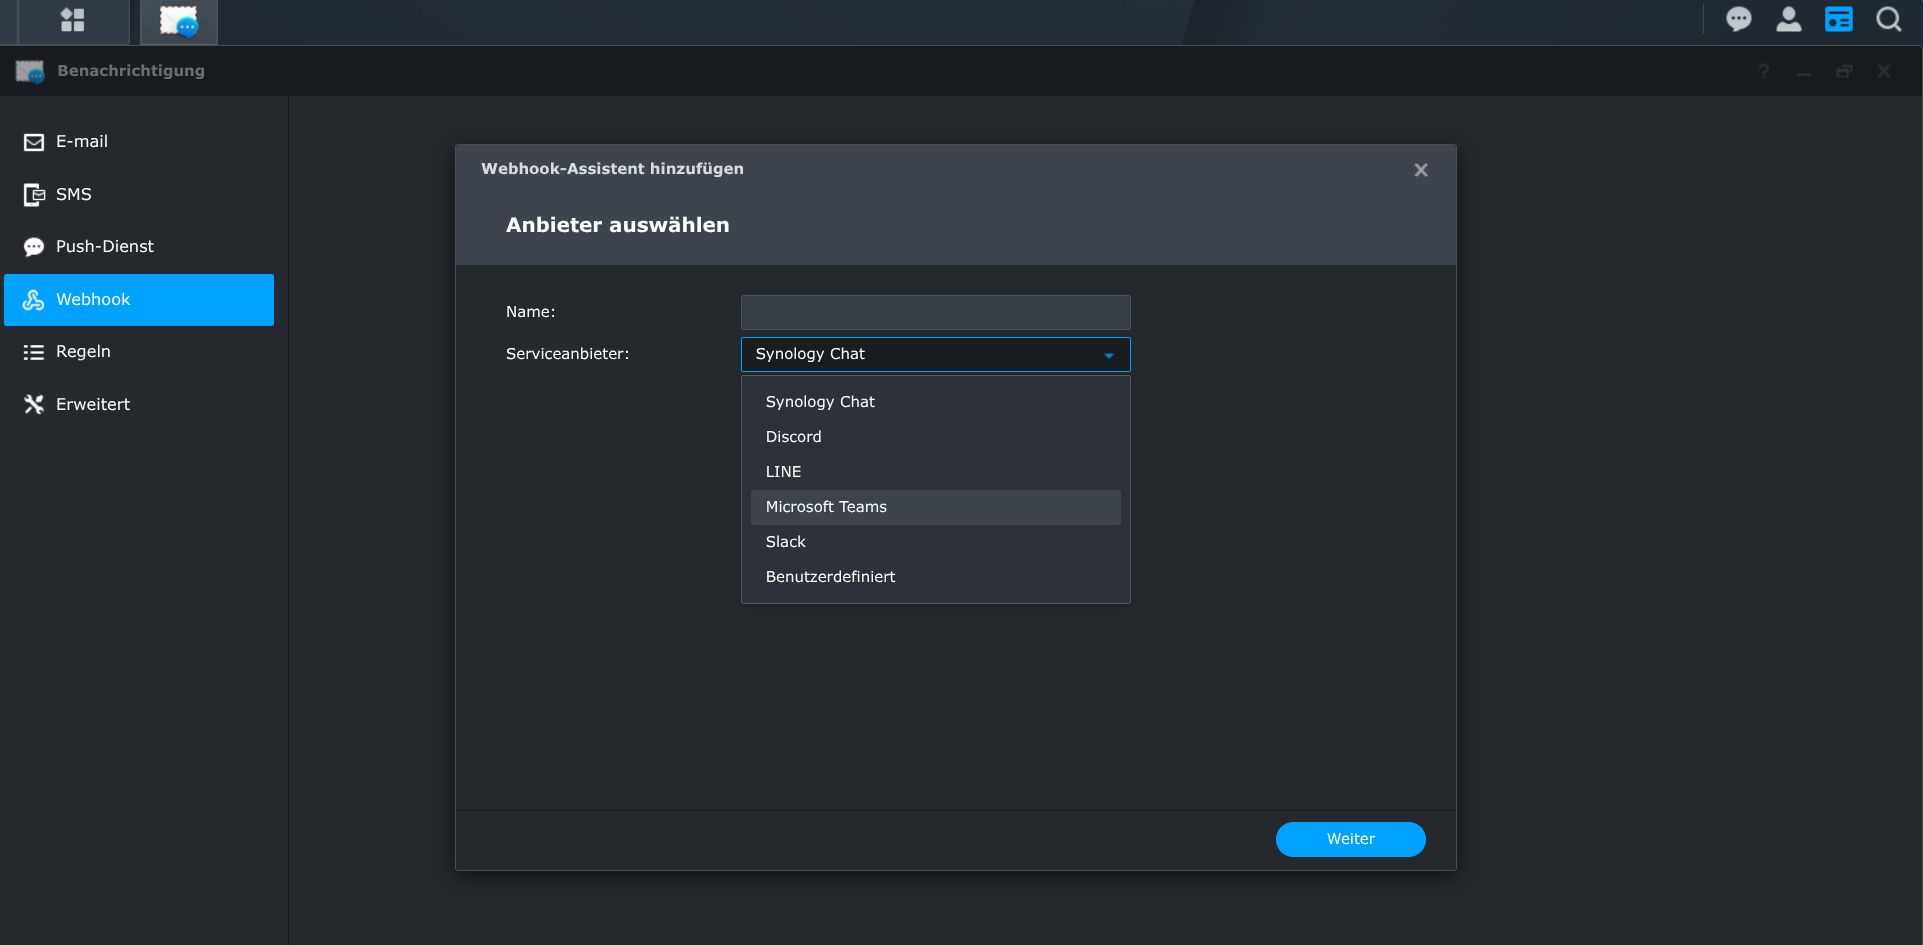Select the Webhook sidebar item
The height and width of the screenshot is (945, 1923).
click(x=139, y=300)
